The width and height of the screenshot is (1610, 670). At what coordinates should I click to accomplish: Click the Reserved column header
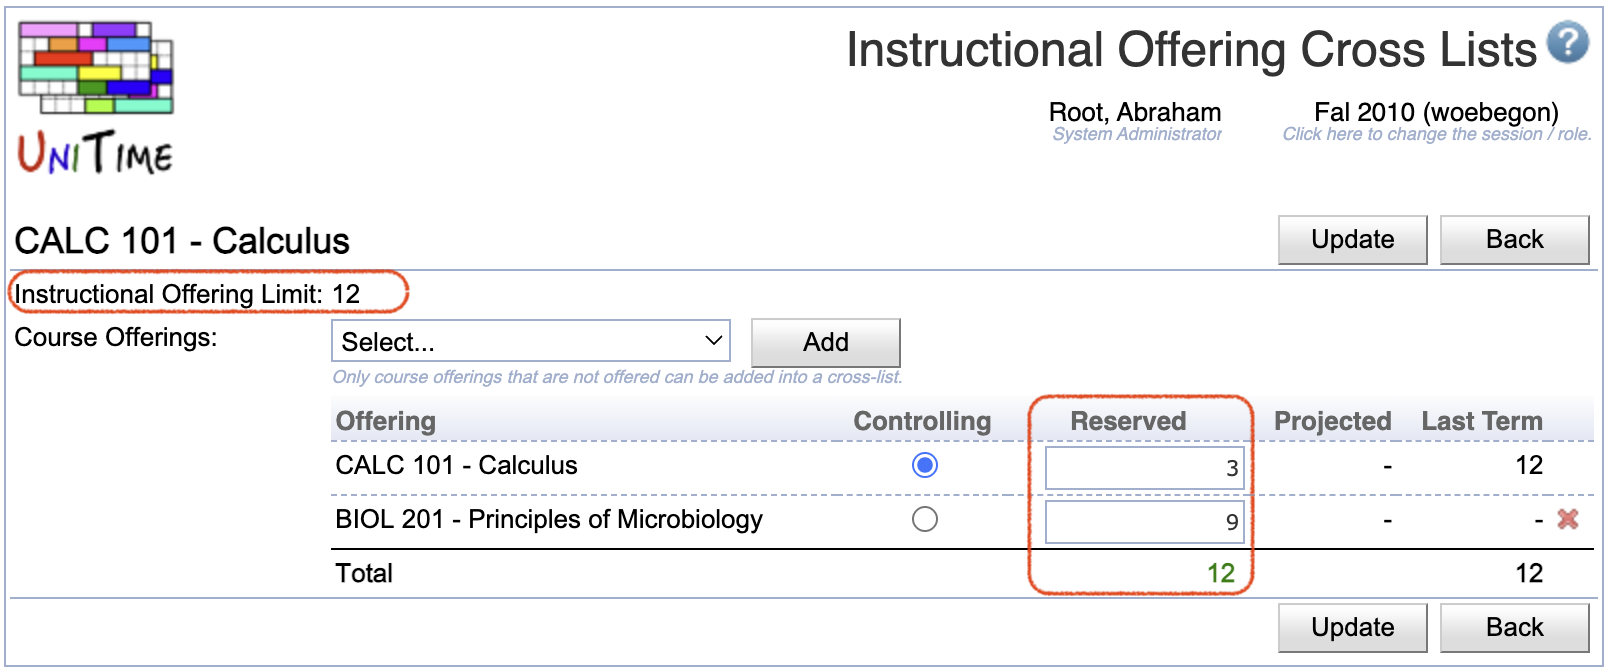click(x=1128, y=421)
